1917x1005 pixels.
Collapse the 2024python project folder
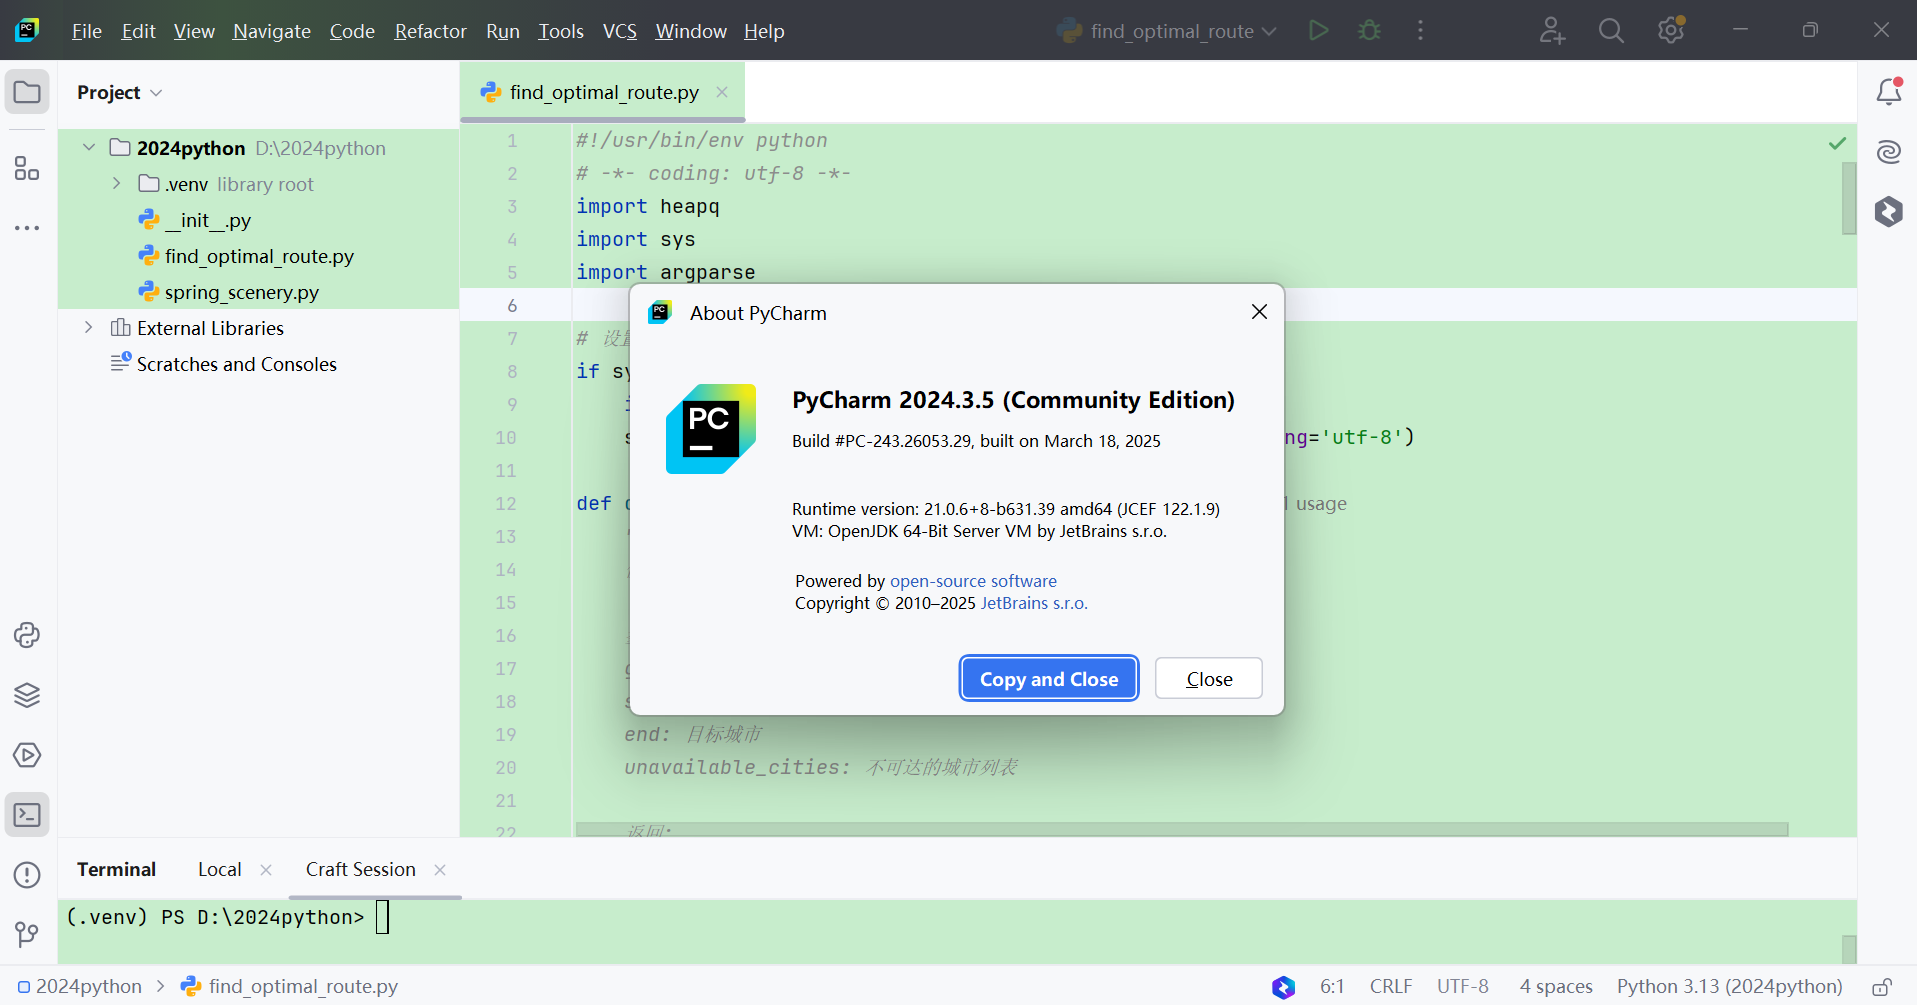(89, 148)
